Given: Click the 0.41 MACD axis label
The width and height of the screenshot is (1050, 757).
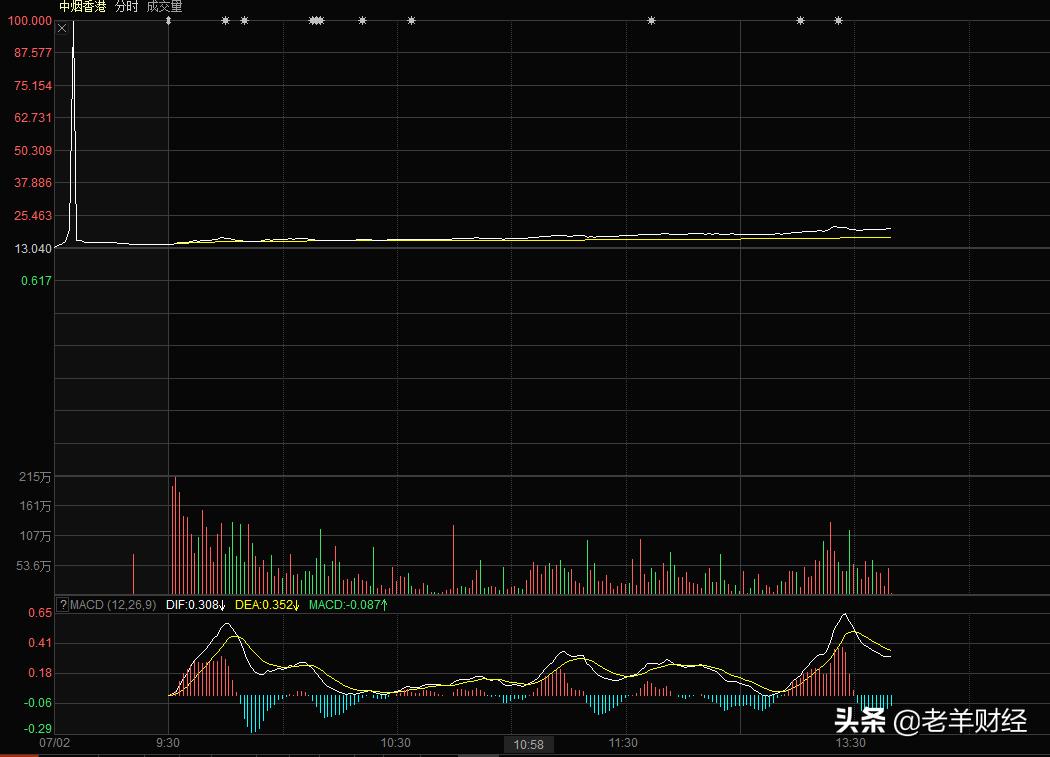Looking at the screenshot, I should coord(40,643).
